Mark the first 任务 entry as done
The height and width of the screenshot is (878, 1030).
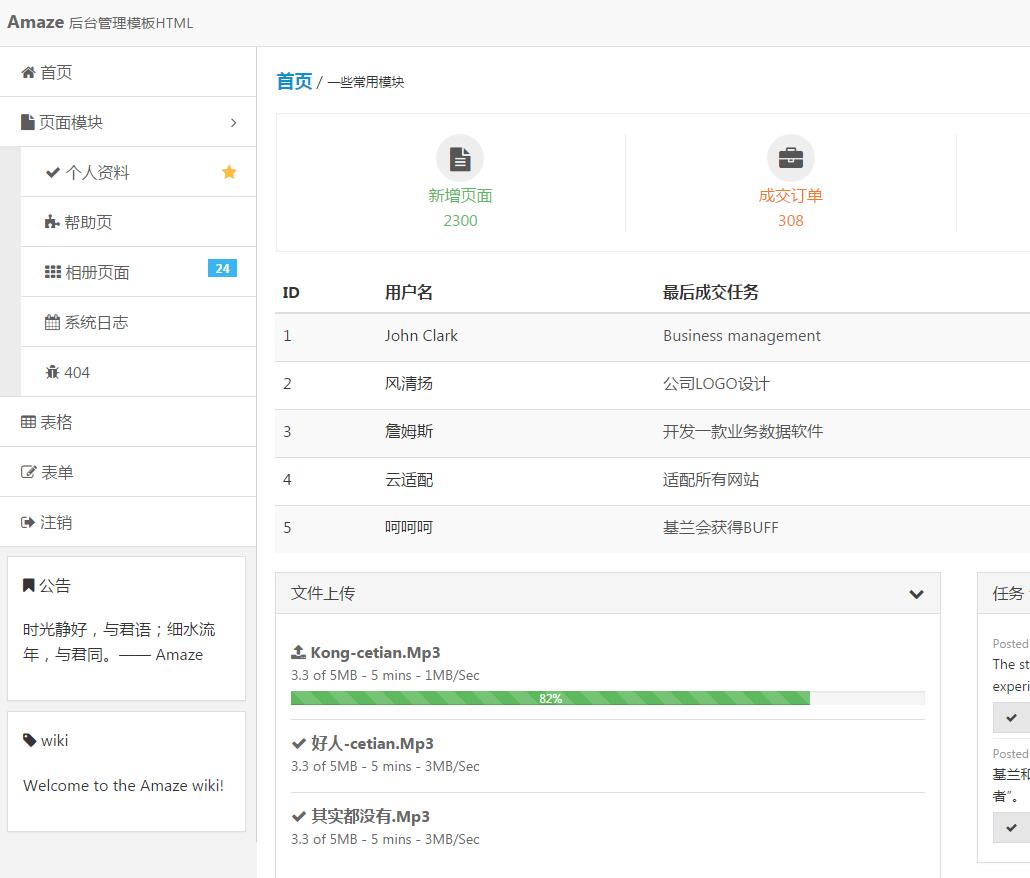click(1011, 717)
